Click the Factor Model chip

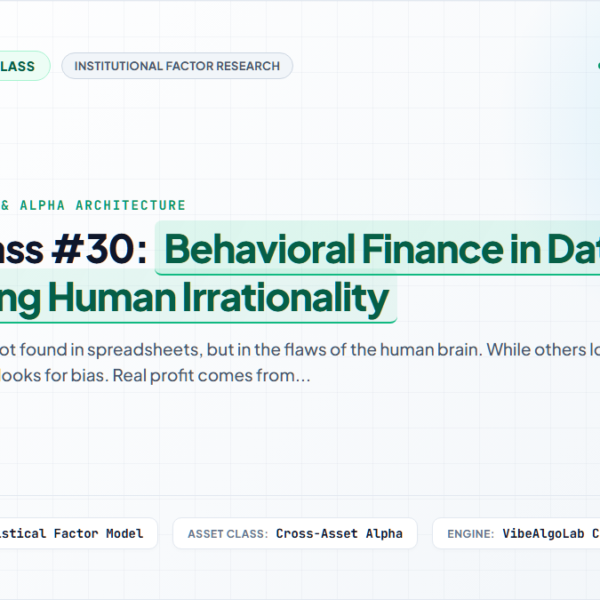[77, 533]
